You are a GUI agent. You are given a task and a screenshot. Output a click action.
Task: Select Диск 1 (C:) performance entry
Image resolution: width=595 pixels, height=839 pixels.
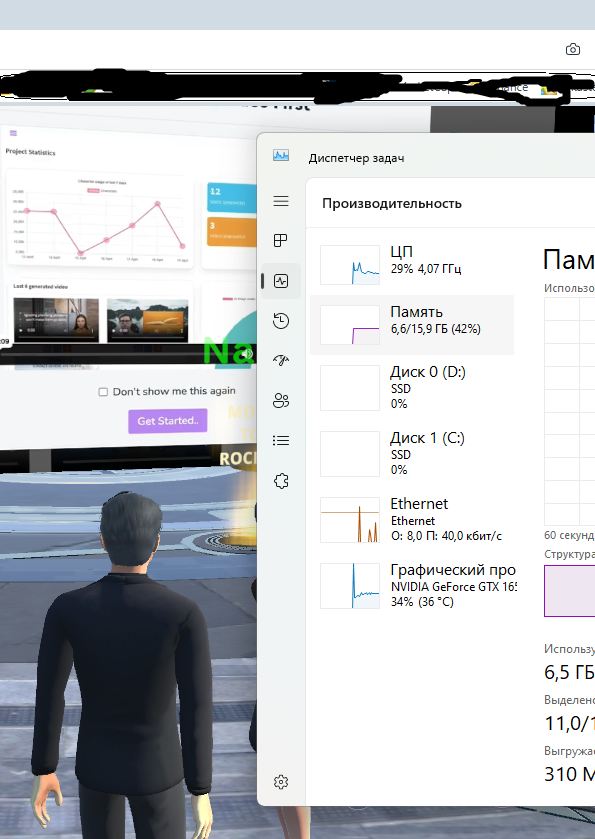(412, 454)
